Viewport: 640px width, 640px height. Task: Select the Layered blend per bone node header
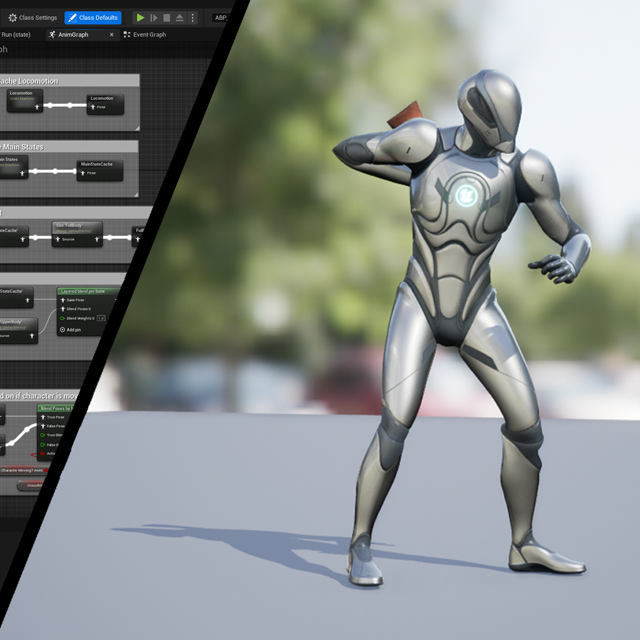(88, 291)
